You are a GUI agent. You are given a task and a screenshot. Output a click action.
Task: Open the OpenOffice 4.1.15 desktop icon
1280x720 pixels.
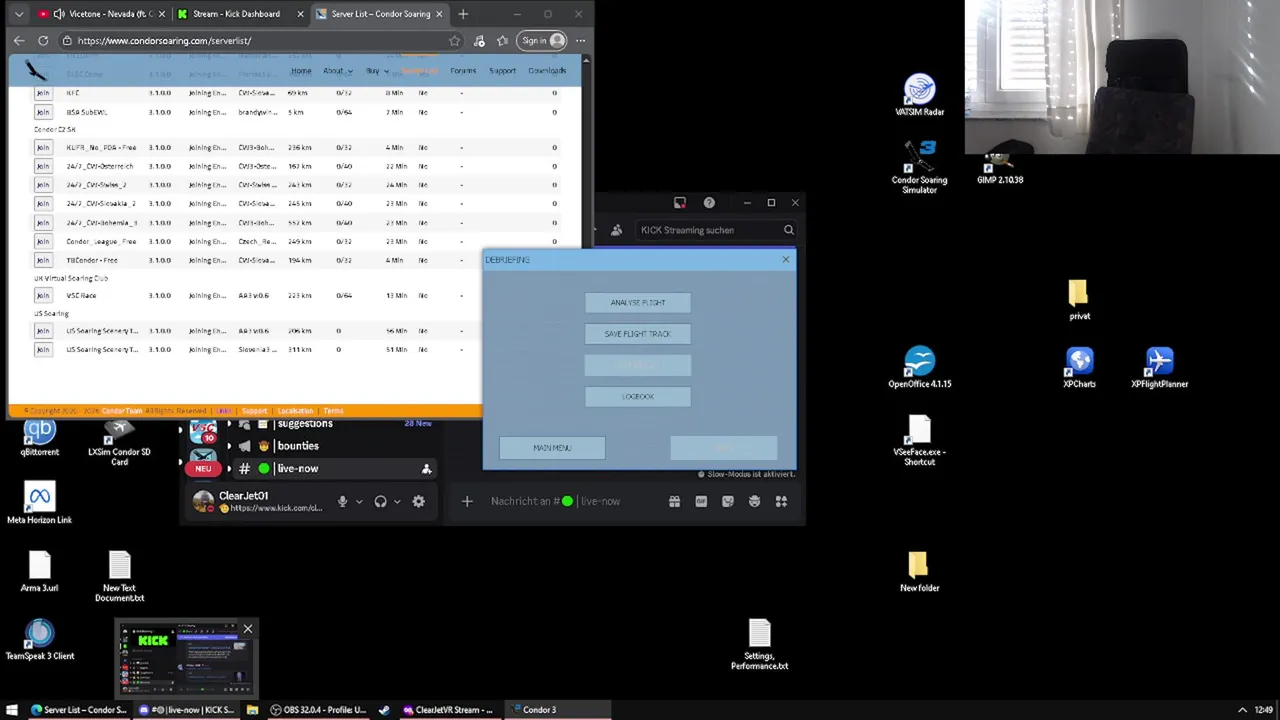919,368
